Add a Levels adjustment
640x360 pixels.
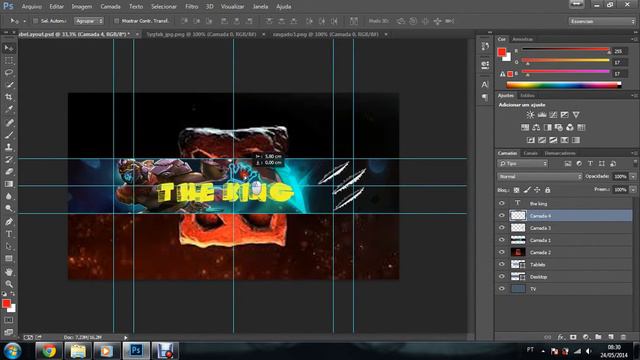tap(542, 115)
